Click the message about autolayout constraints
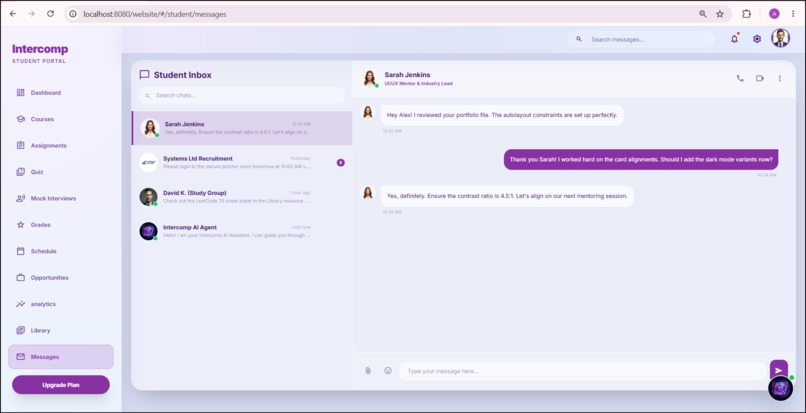 [502, 115]
